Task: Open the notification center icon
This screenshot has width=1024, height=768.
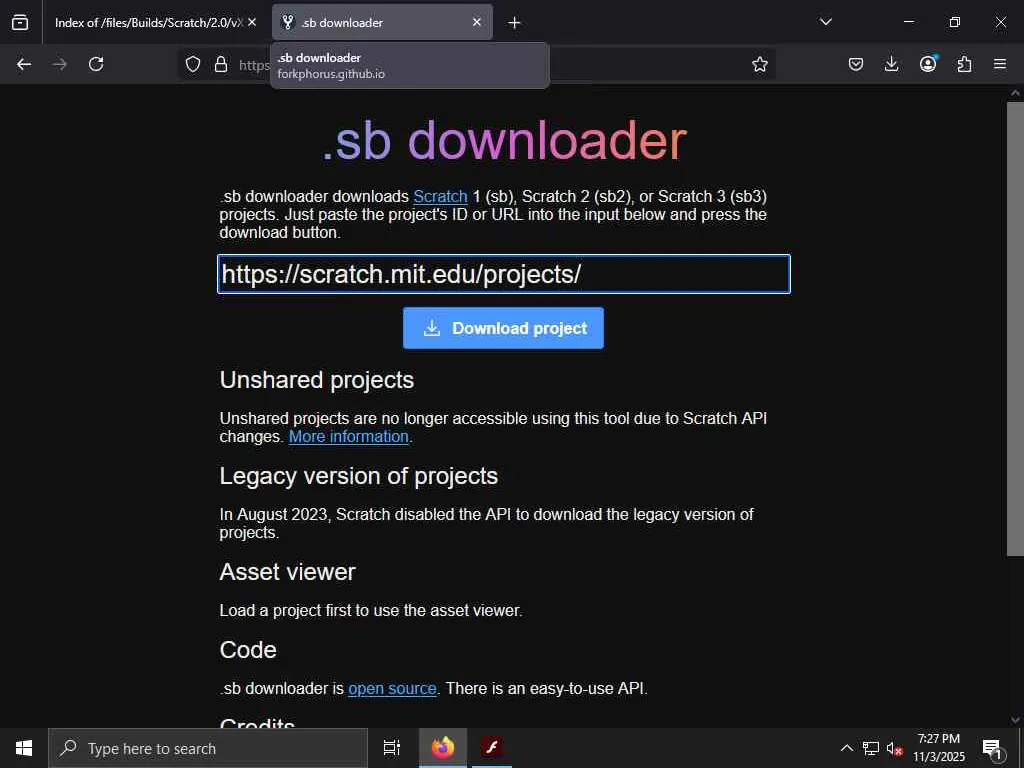Action: (992, 748)
